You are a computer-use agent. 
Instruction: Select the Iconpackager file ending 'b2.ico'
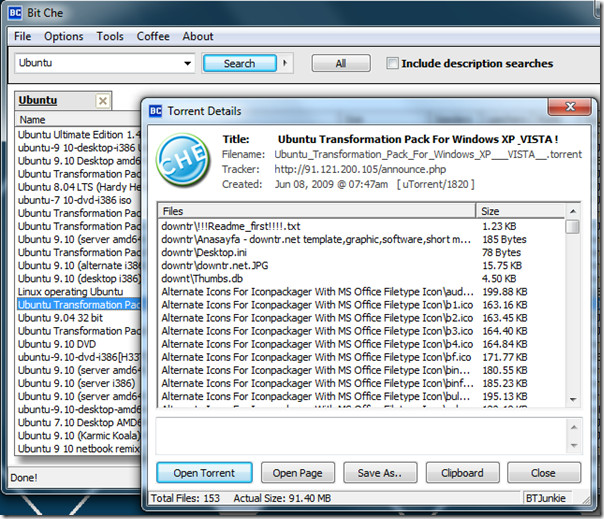(361, 318)
